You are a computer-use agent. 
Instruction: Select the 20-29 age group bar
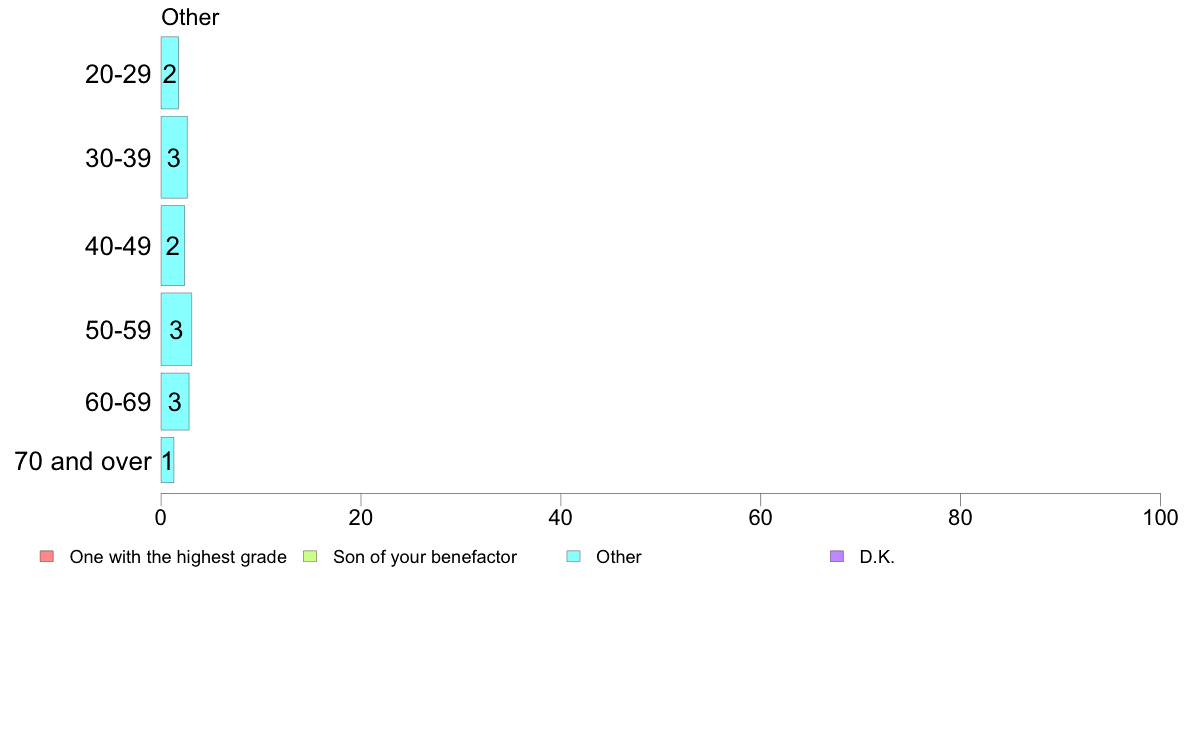(x=170, y=73)
